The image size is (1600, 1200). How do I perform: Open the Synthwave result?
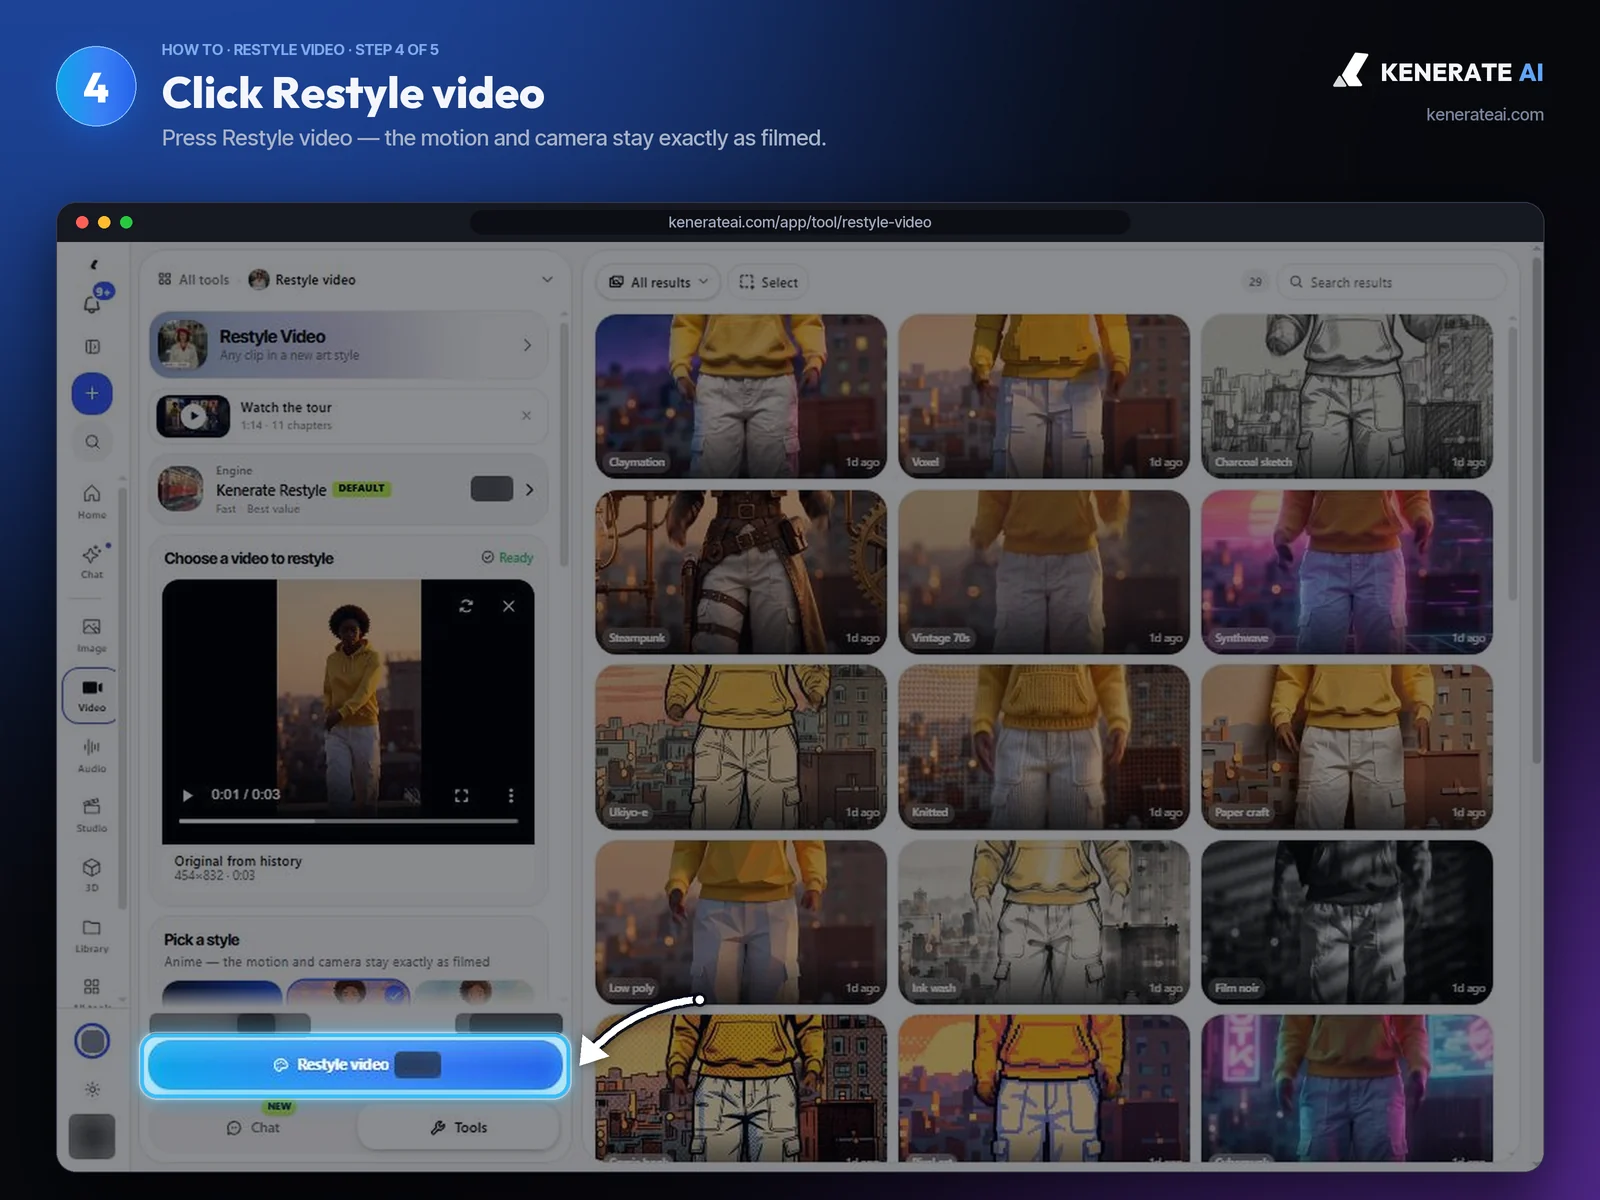(1347, 572)
